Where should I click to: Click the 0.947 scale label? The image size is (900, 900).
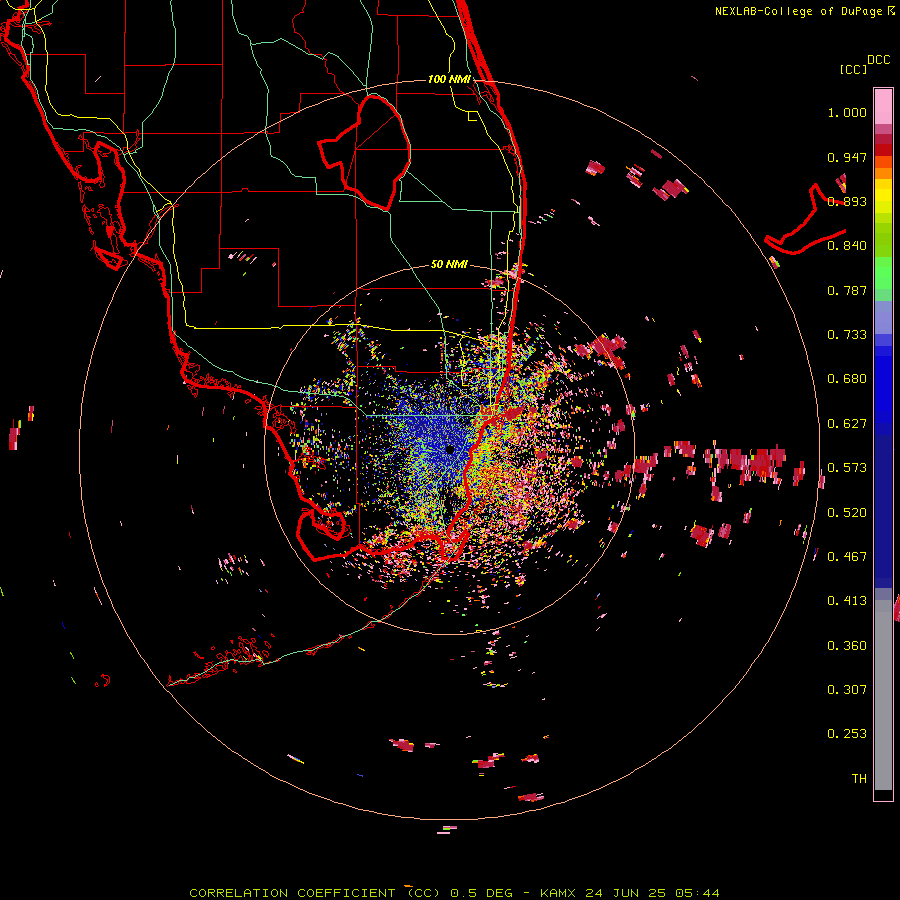coord(847,157)
